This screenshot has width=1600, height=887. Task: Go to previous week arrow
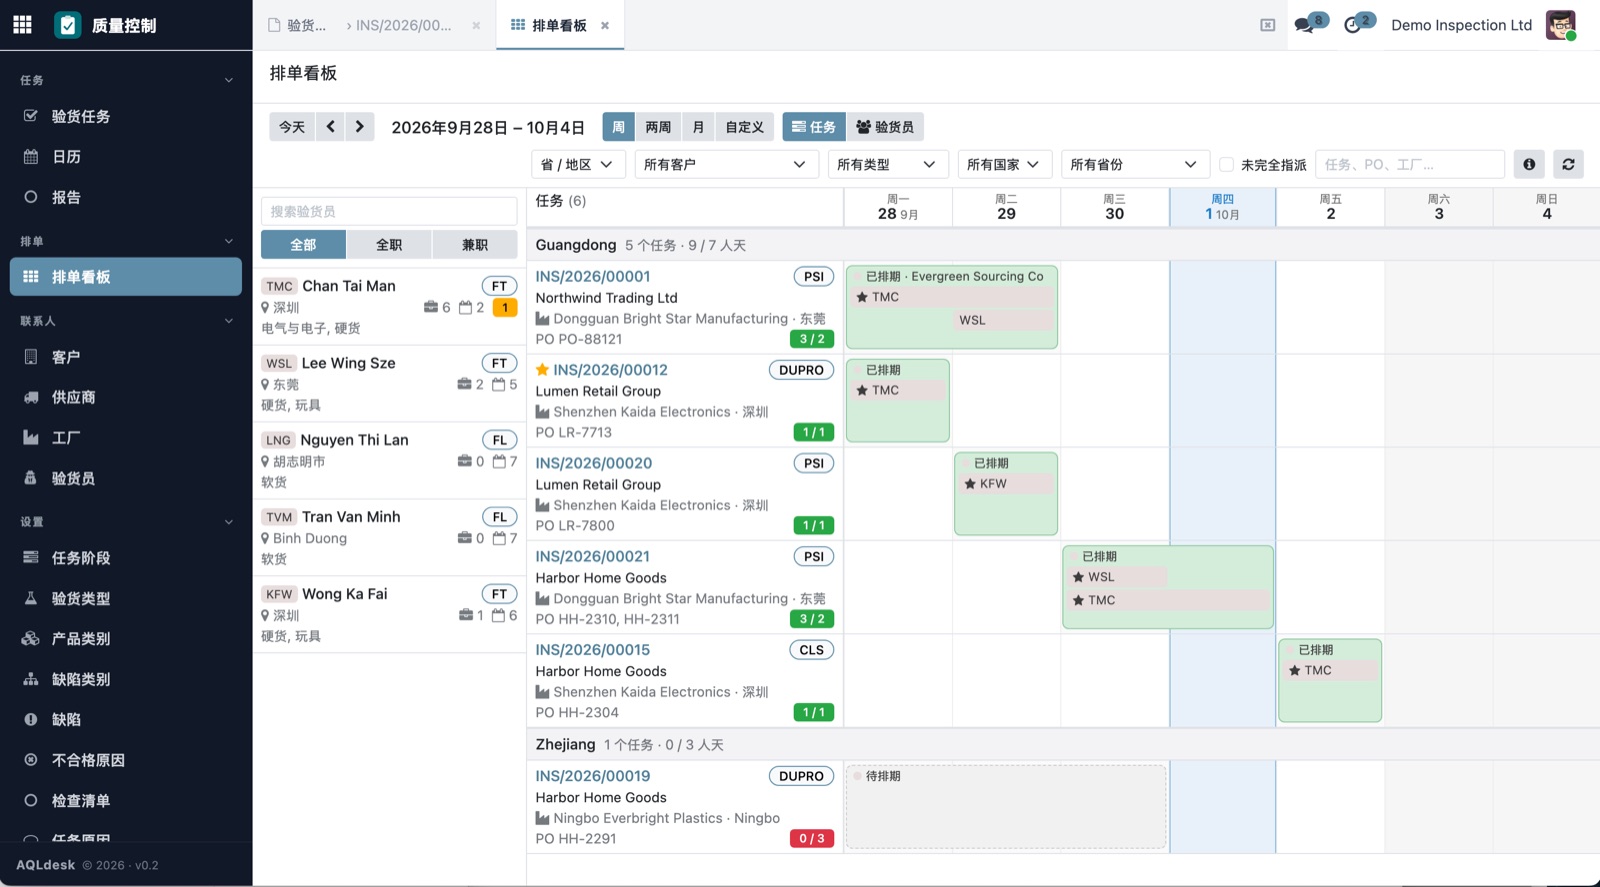pyautogui.click(x=330, y=127)
